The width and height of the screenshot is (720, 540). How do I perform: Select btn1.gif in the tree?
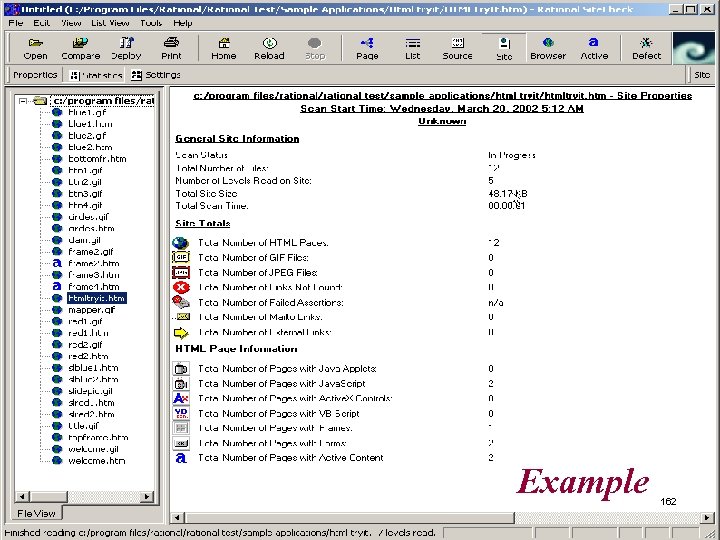pyautogui.click(x=85, y=170)
